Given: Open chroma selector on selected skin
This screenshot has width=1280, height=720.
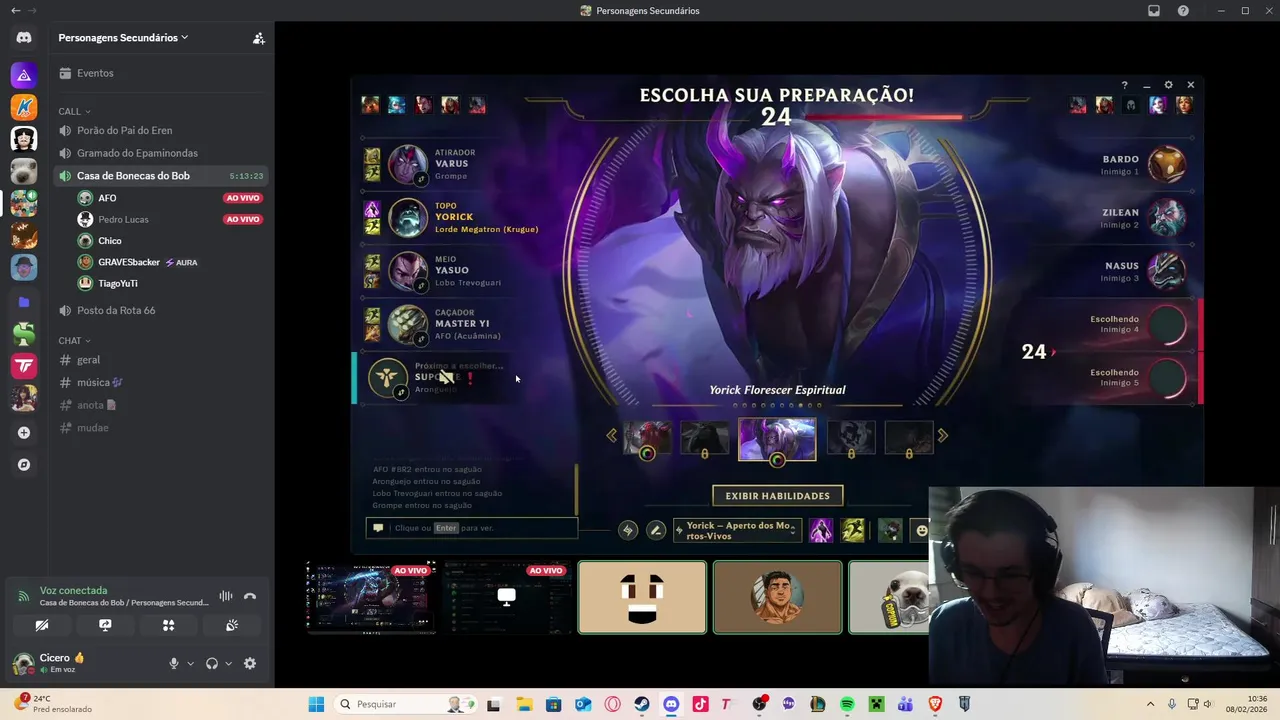Looking at the screenshot, I should click(777, 460).
